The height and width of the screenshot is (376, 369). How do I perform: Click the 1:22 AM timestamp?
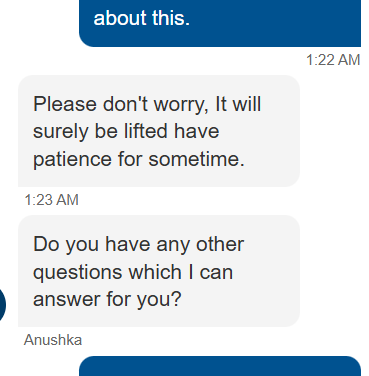click(333, 60)
